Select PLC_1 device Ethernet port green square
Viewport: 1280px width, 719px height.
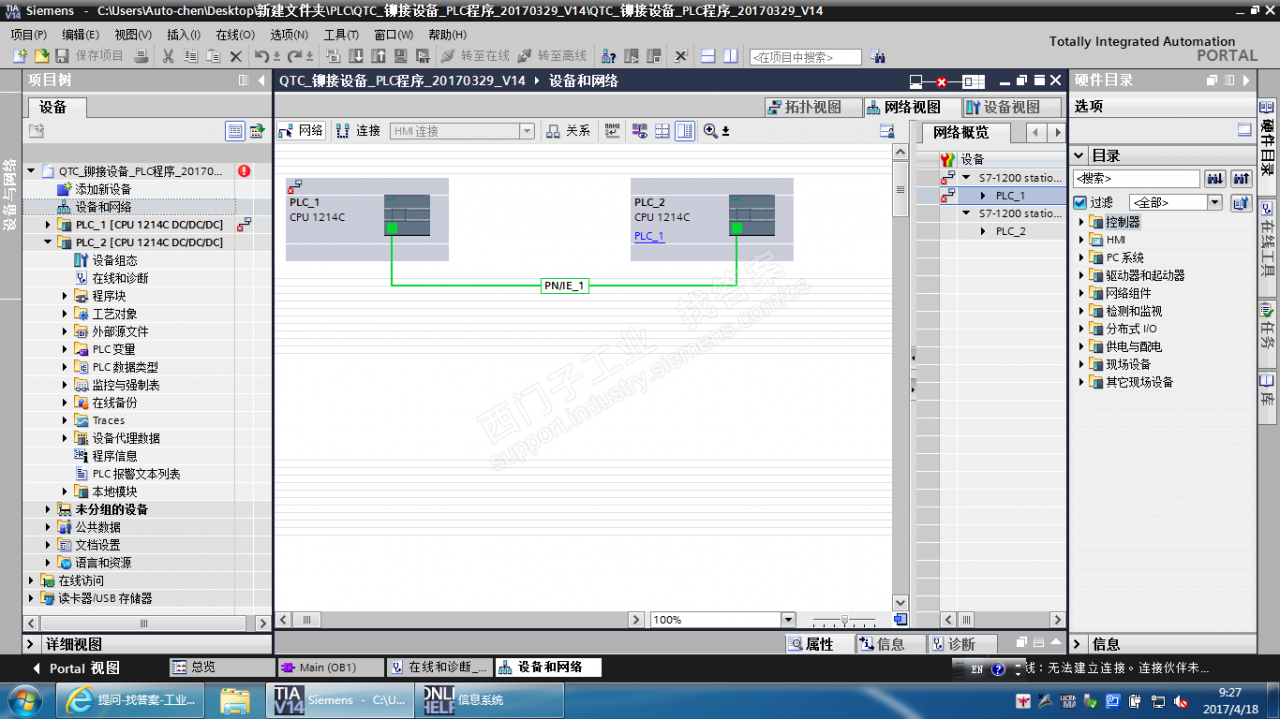[392, 228]
